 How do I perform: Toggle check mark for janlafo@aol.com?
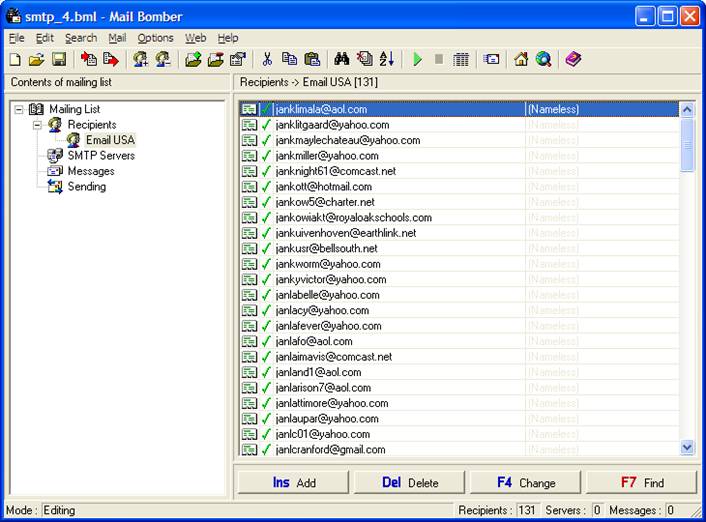click(x=267, y=341)
